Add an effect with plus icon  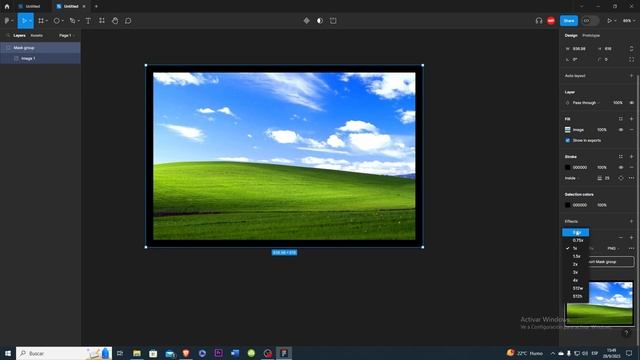(x=631, y=221)
